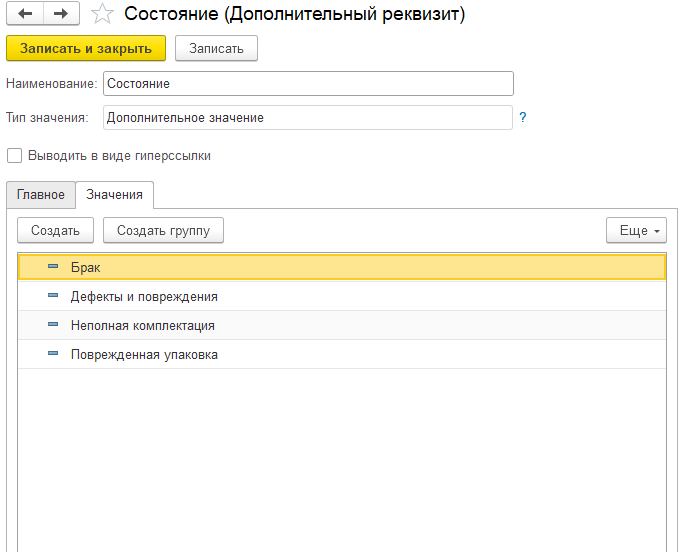This screenshot has height=552, width=696.
Task: Select the Неполная комплектация row
Action: 342,325
